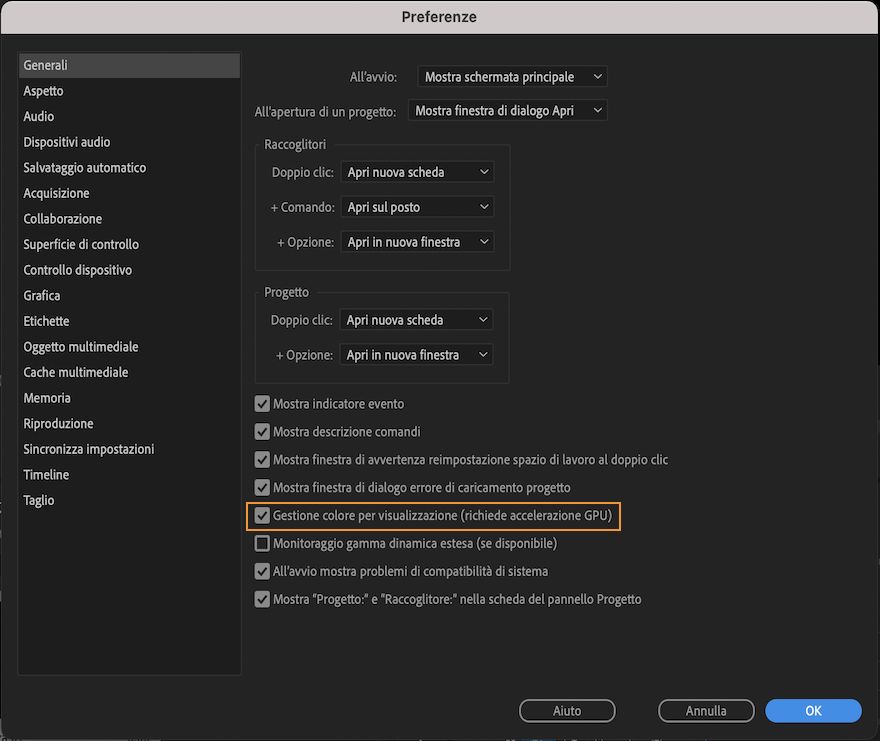
Task: Select the "Cache multimediale" section
Action: (75, 371)
